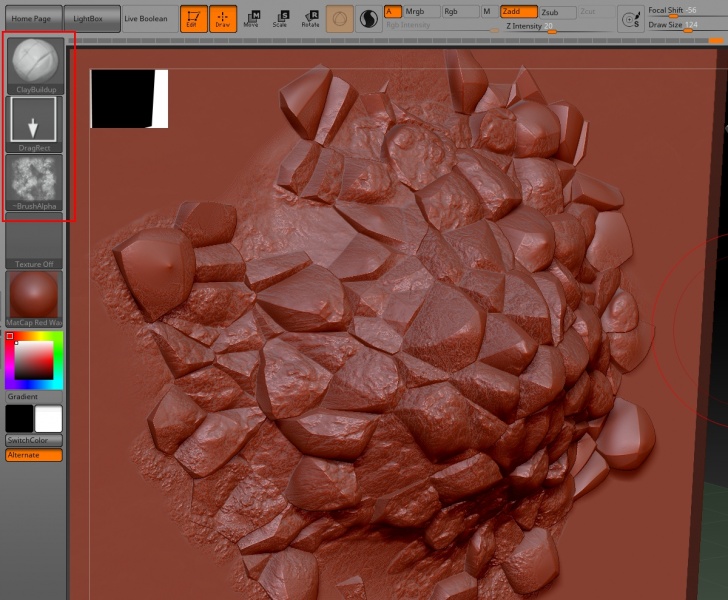Open the Home Page
The width and height of the screenshot is (728, 600).
click(x=33, y=19)
